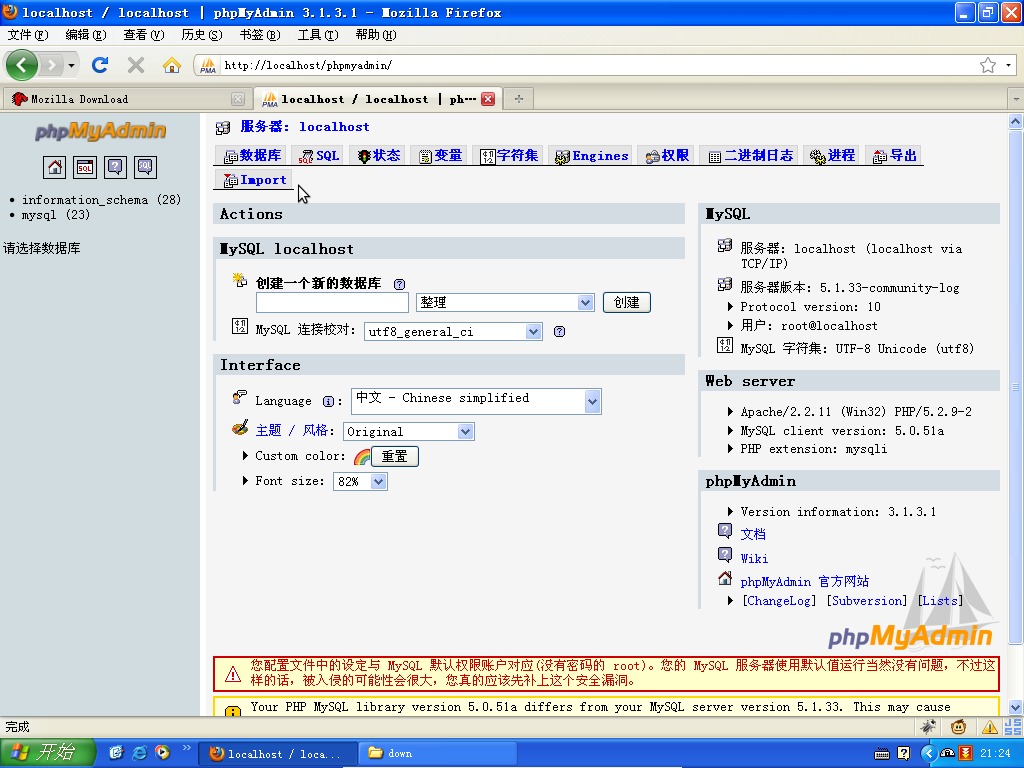Open the tab list dropdown arrow
The image size is (1024, 768).
1016,99
